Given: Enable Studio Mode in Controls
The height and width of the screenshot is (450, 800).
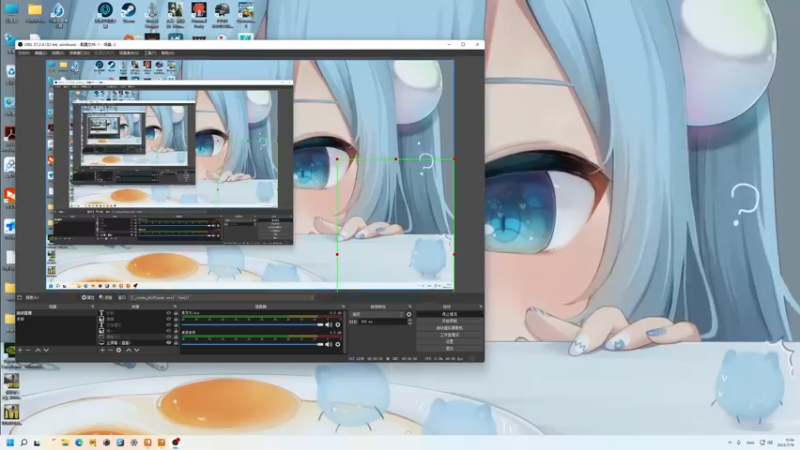Looking at the screenshot, I should [x=449, y=335].
